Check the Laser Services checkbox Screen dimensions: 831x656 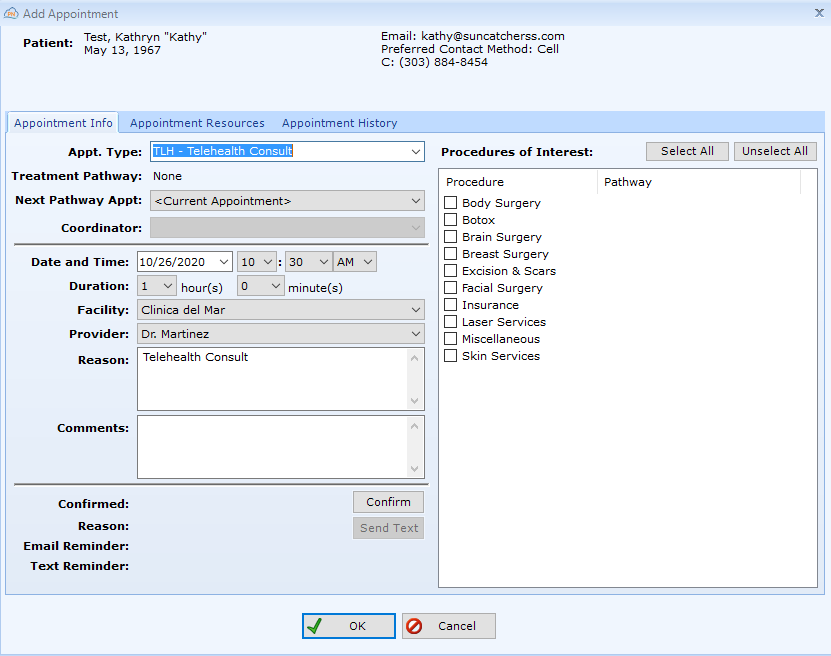point(449,322)
